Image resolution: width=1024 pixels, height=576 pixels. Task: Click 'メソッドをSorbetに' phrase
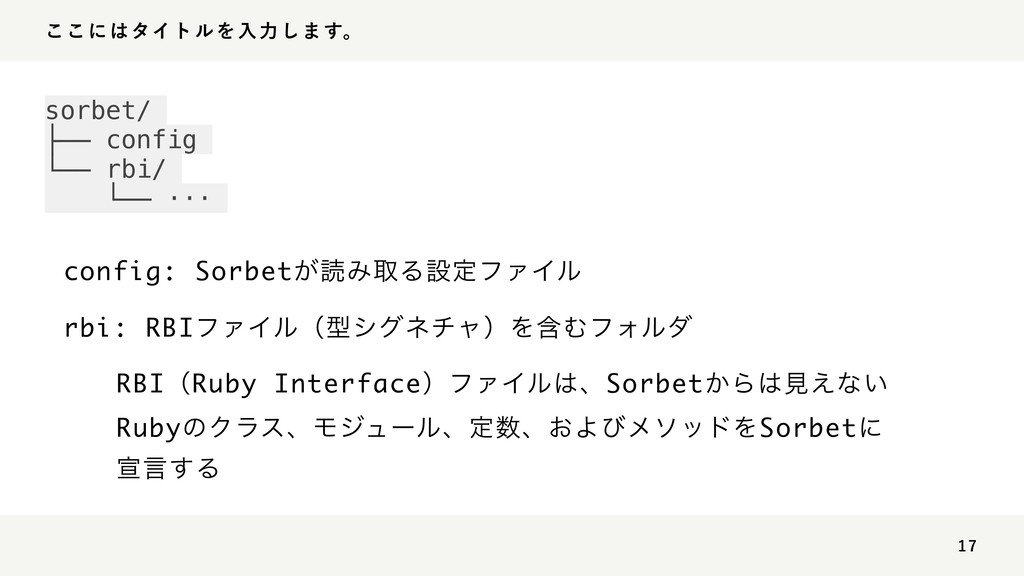[x=754, y=428]
